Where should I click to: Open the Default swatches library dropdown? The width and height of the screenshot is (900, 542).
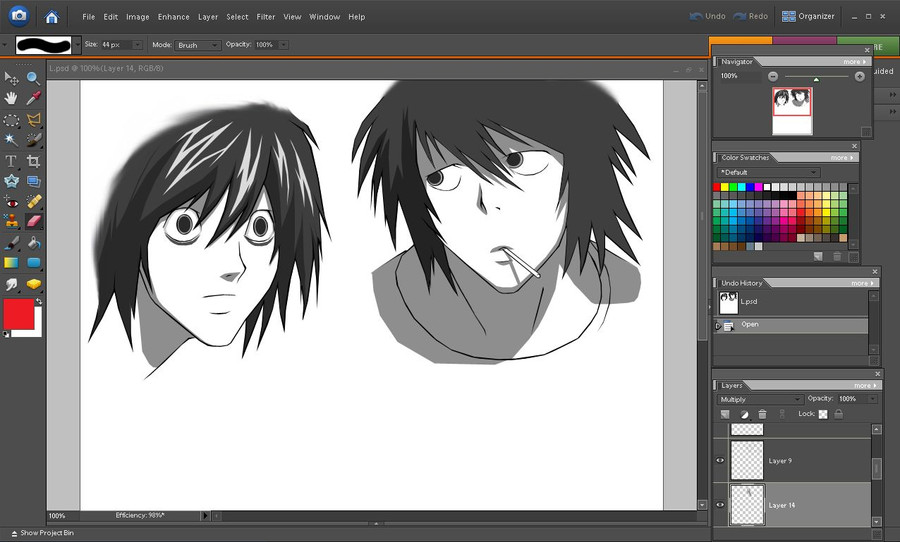(x=769, y=172)
